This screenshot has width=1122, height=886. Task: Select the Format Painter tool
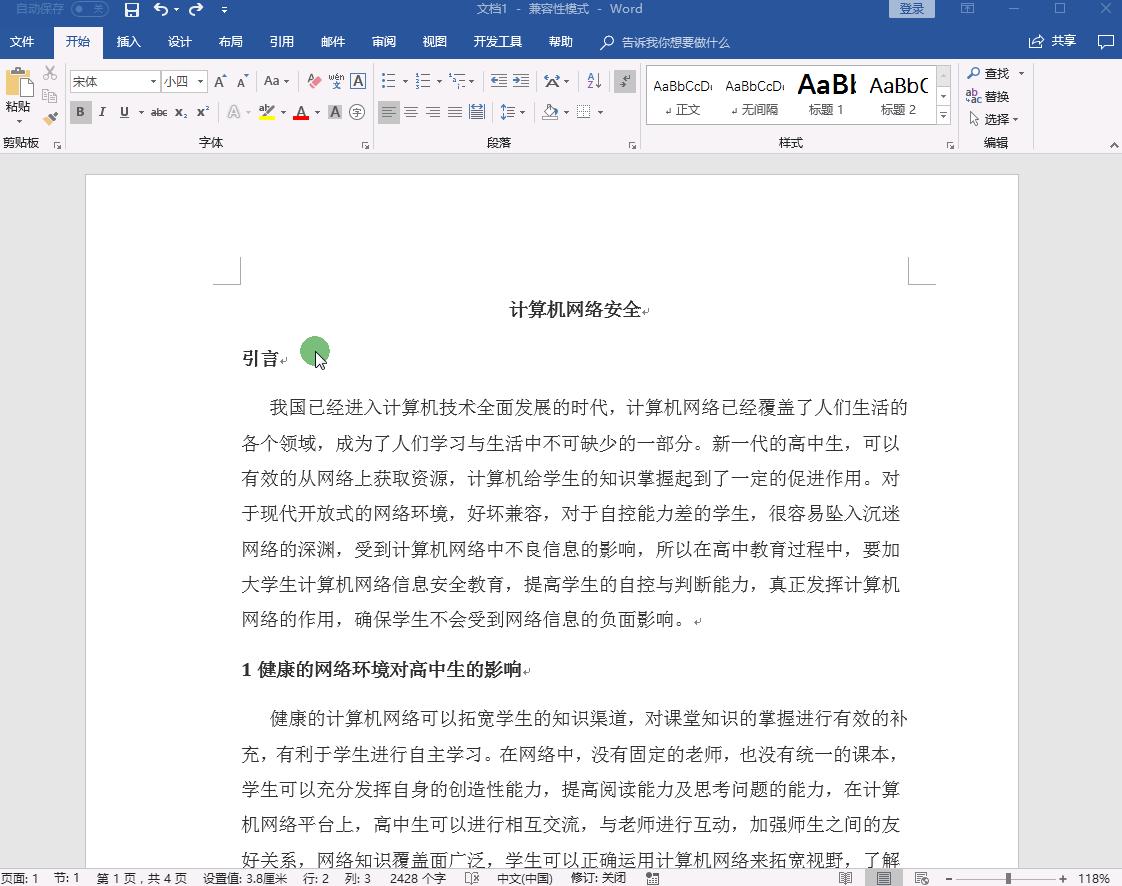click(50, 118)
